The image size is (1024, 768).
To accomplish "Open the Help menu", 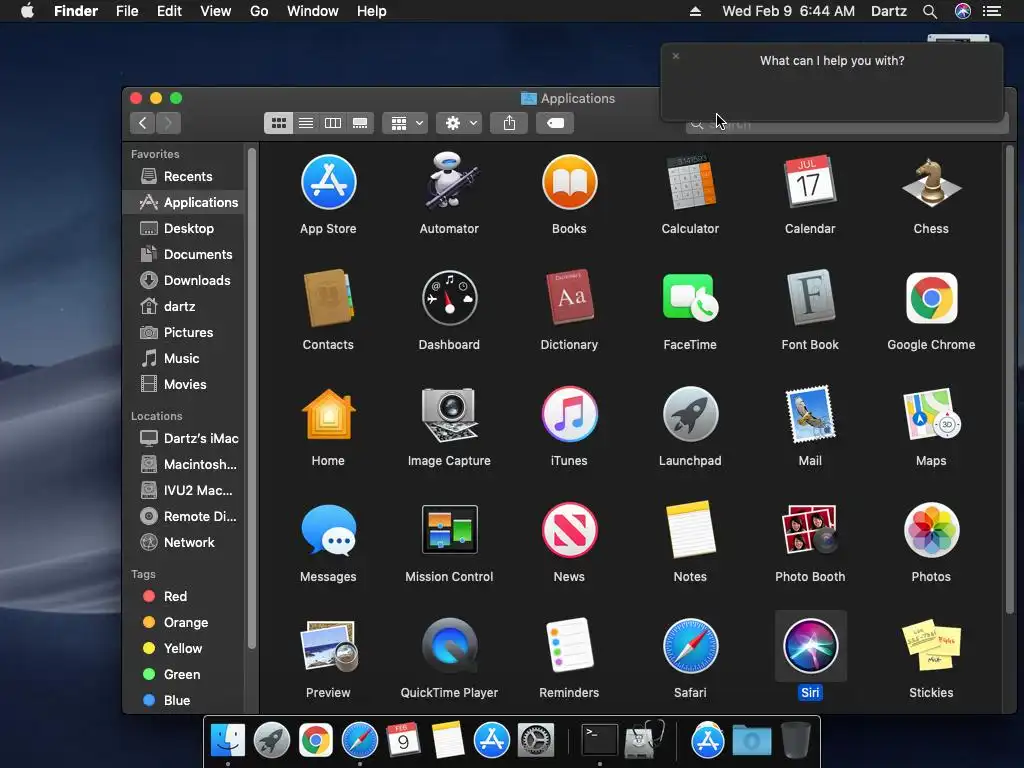I will coord(372,11).
